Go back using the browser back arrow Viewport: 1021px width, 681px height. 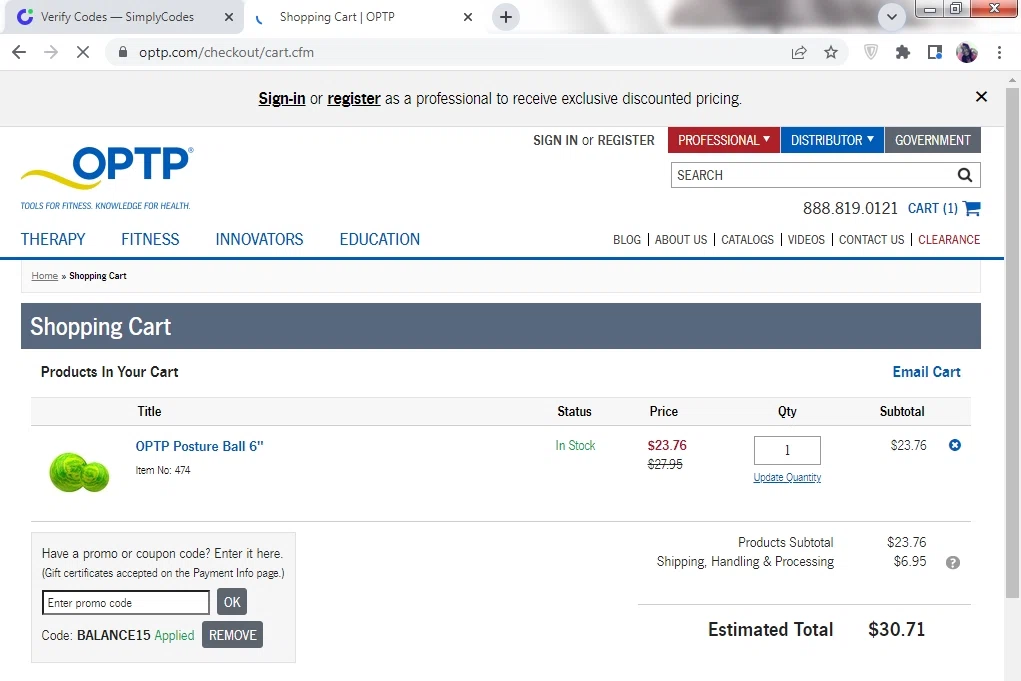tap(19, 52)
